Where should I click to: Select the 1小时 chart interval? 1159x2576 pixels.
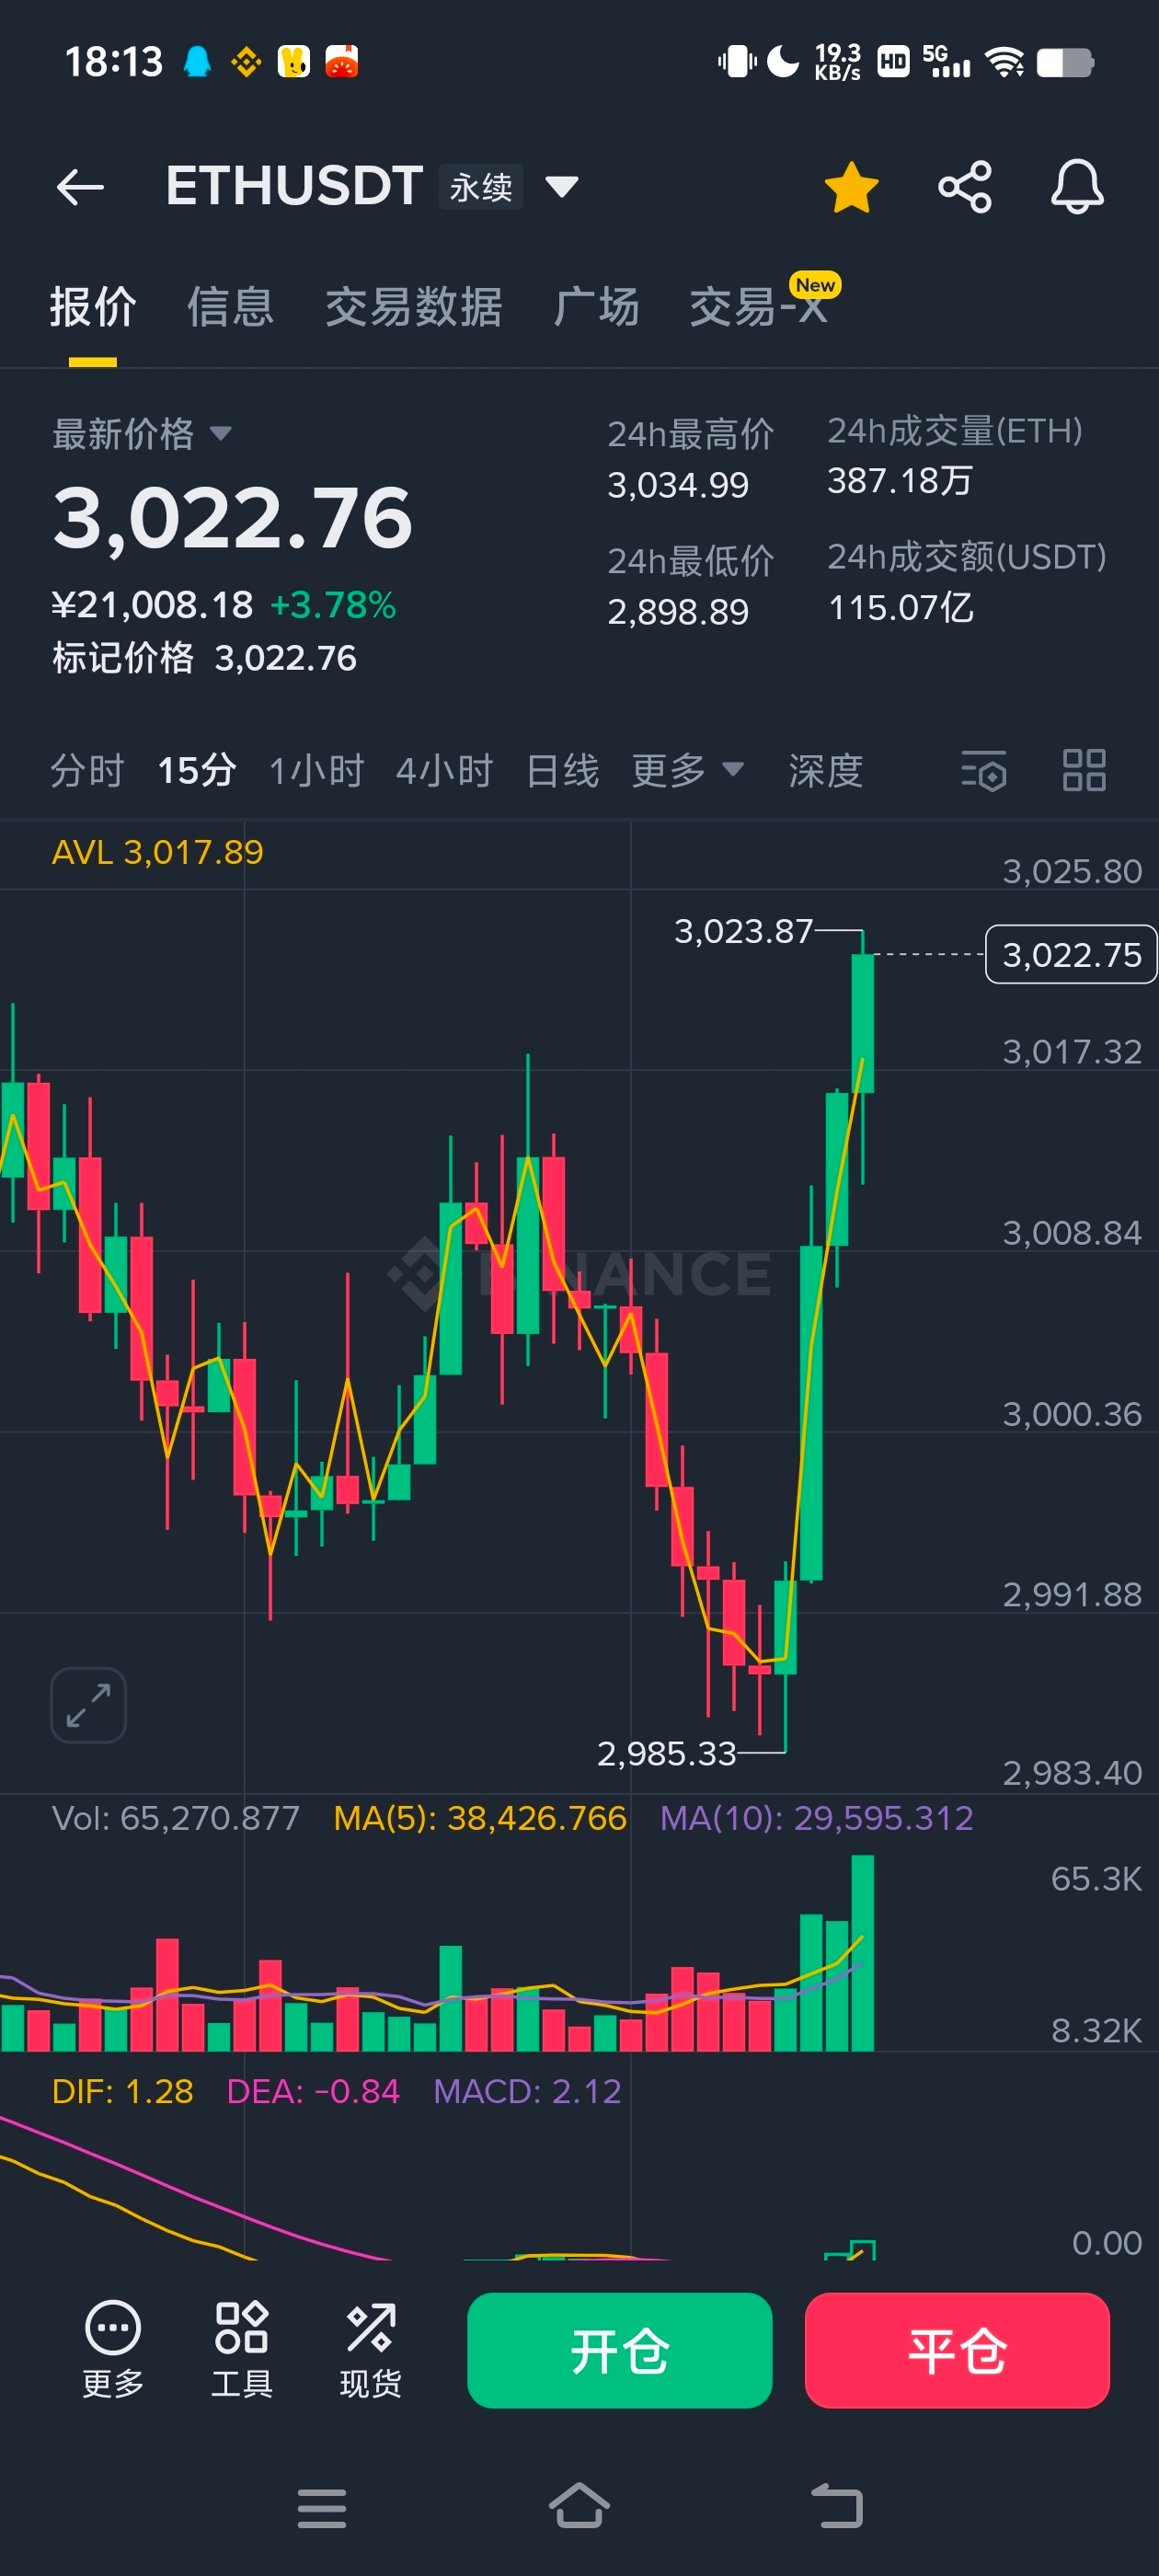click(x=316, y=771)
